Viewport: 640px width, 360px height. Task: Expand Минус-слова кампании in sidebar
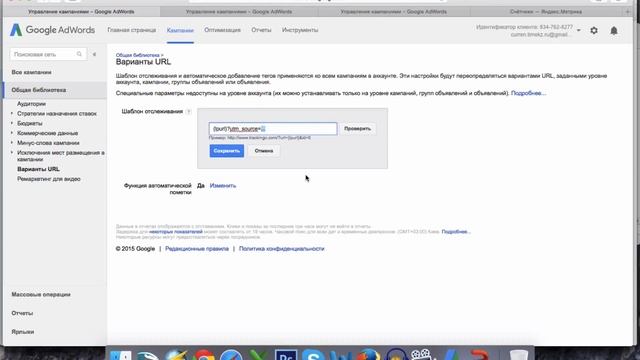12,143
